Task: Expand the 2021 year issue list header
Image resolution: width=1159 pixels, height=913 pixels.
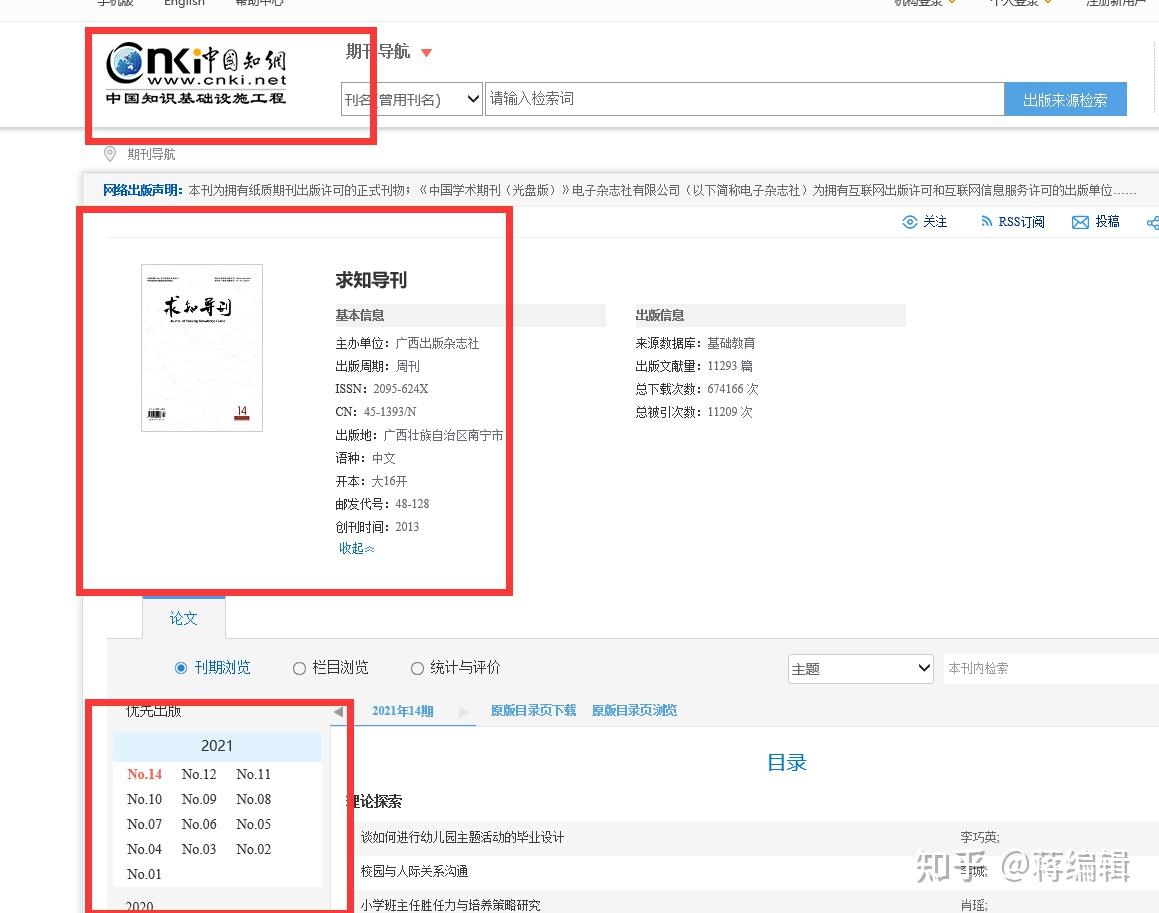Action: point(217,746)
